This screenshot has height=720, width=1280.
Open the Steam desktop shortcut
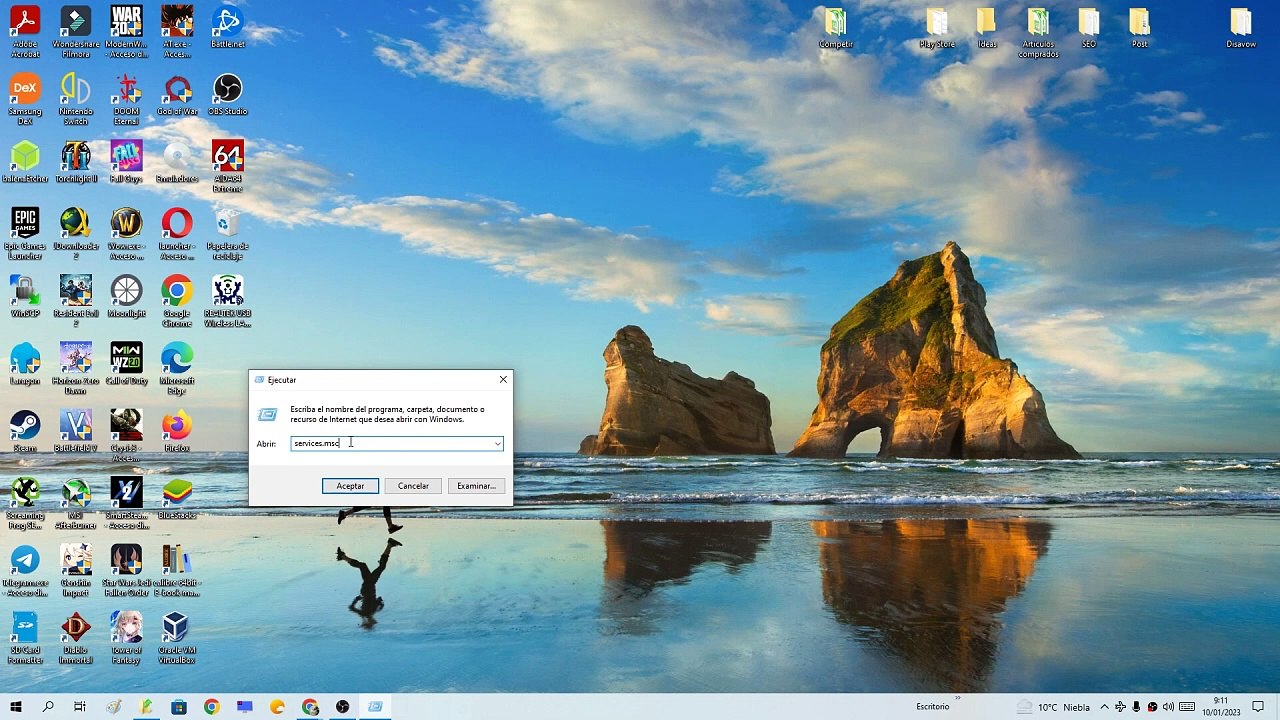click(25, 431)
